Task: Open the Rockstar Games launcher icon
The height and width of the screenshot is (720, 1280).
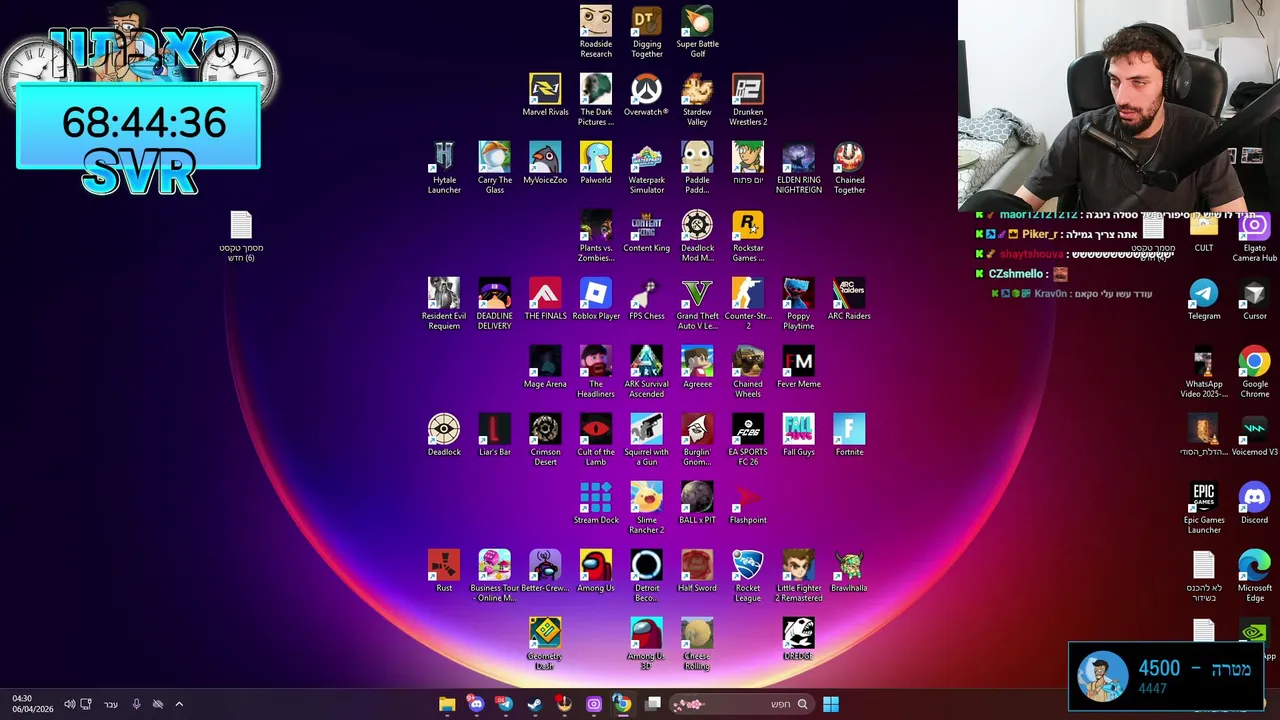Action: tap(748, 235)
